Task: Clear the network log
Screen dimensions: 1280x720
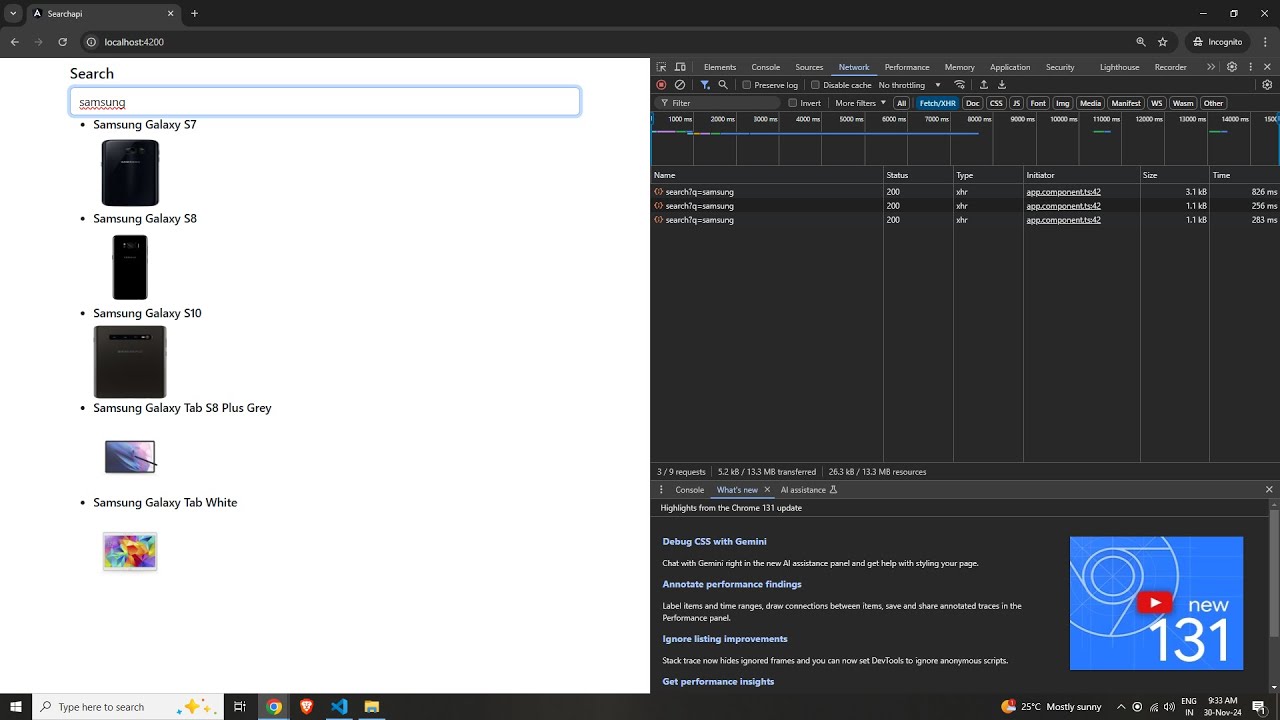Action: click(x=680, y=85)
